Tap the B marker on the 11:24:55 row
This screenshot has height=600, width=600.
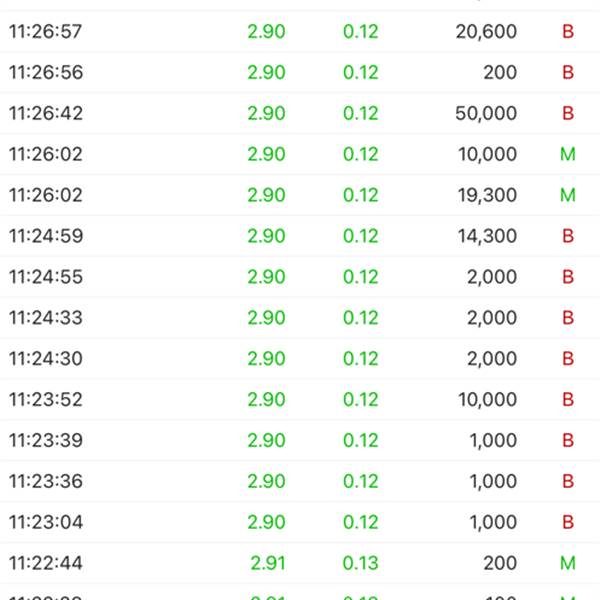tap(568, 277)
